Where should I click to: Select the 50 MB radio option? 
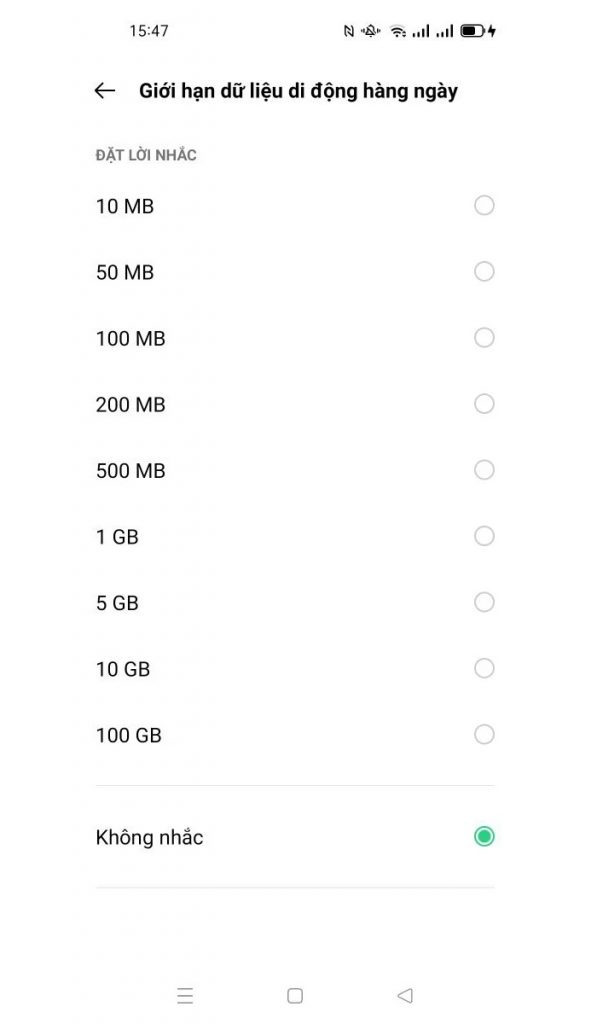484,272
